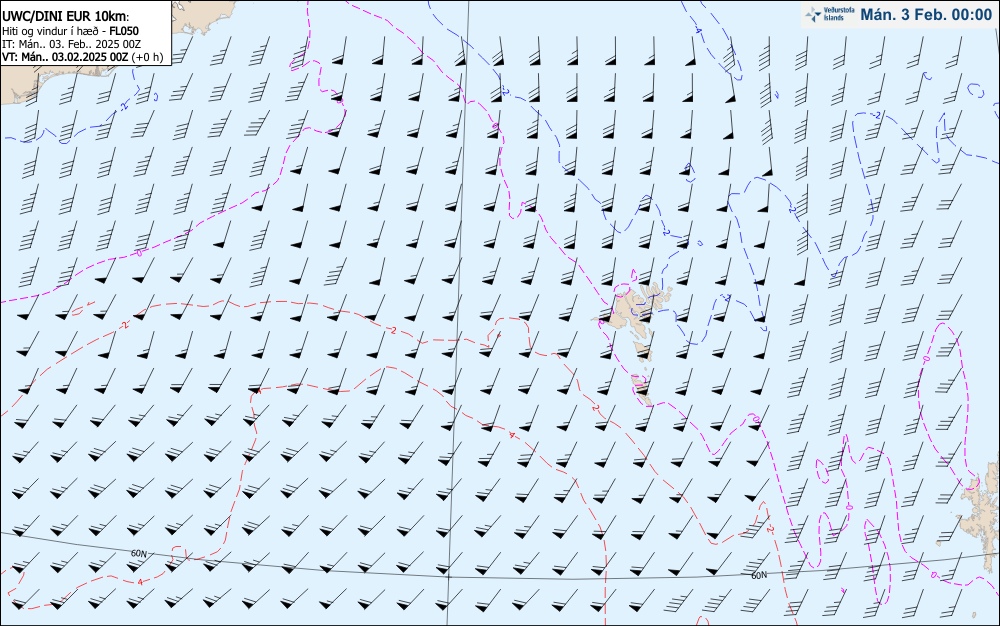1000x626 pixels.
Task: Click the eastern 60N latitude label
Action: (759, 575)
